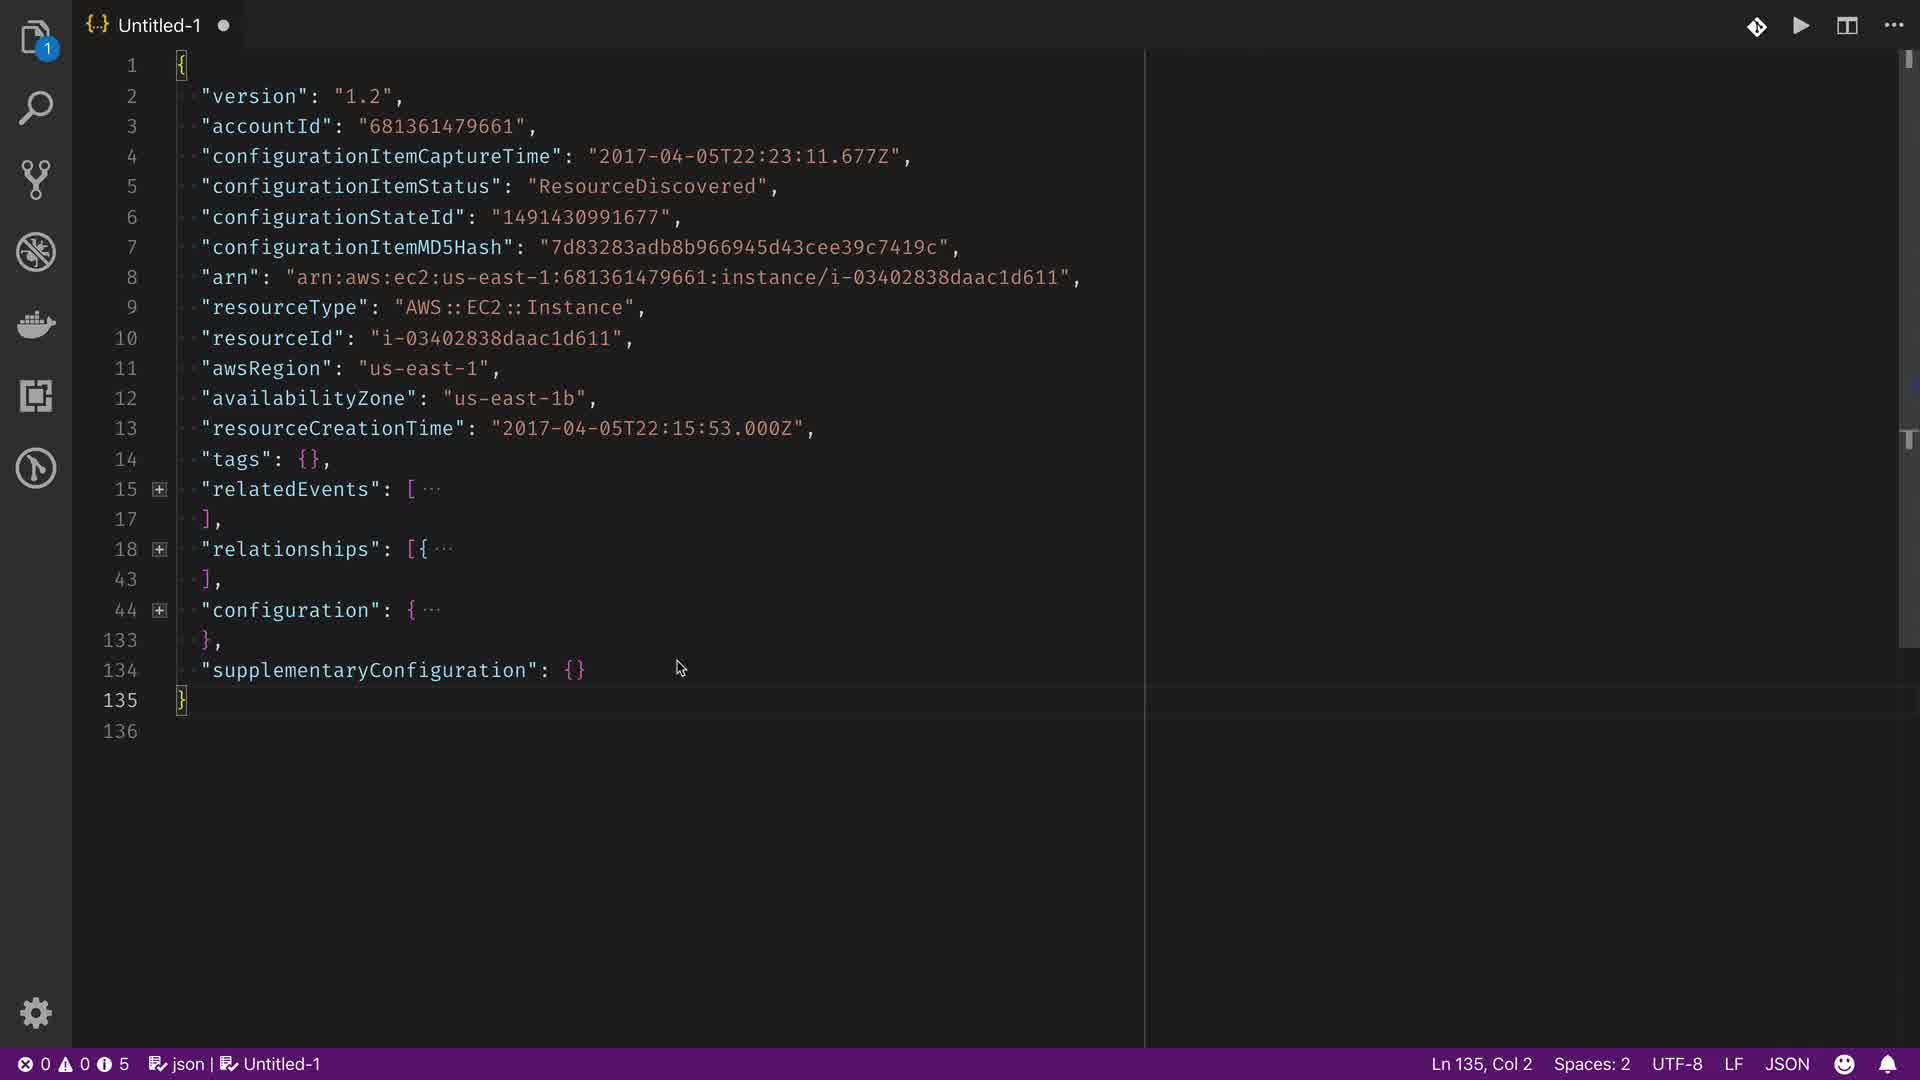This screenshot has width=1920, height=1080.
Task: Open the Docker view icon
Action: tap(36, 324)
